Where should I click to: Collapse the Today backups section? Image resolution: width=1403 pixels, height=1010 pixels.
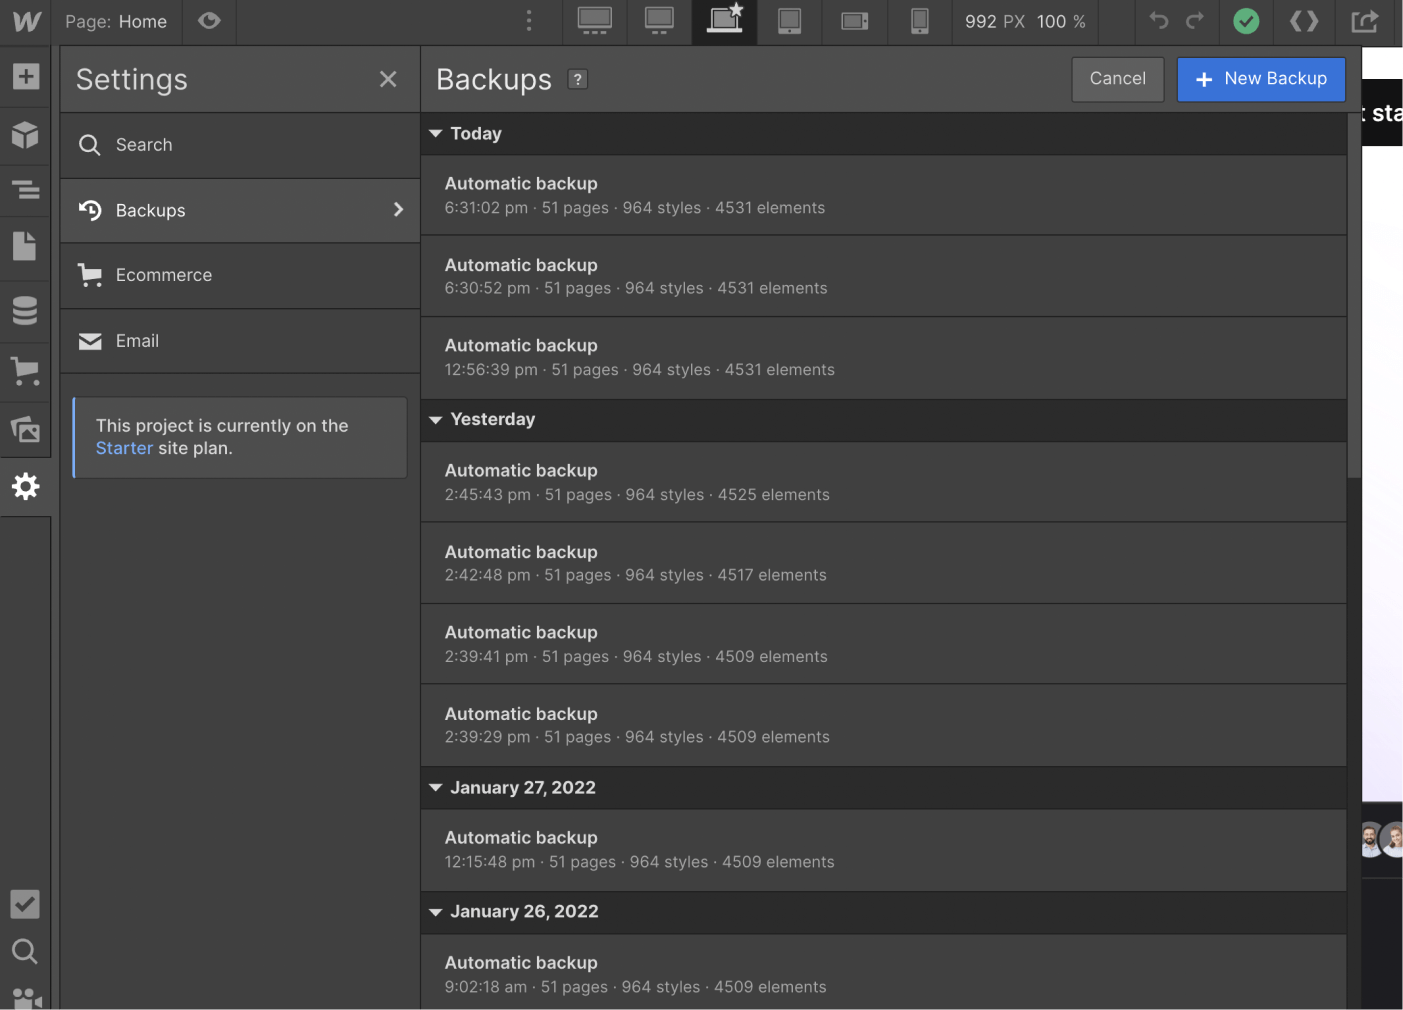click(436, 133)
